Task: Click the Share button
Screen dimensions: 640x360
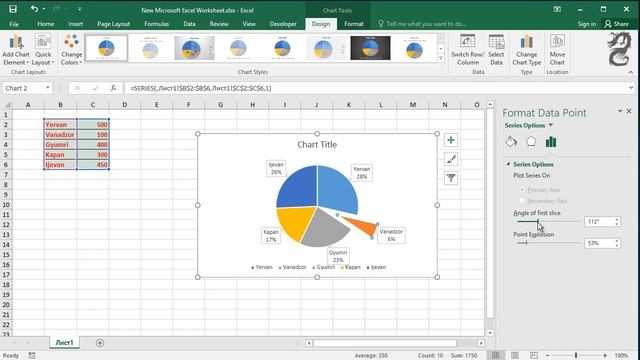Action: click(617, 24)
